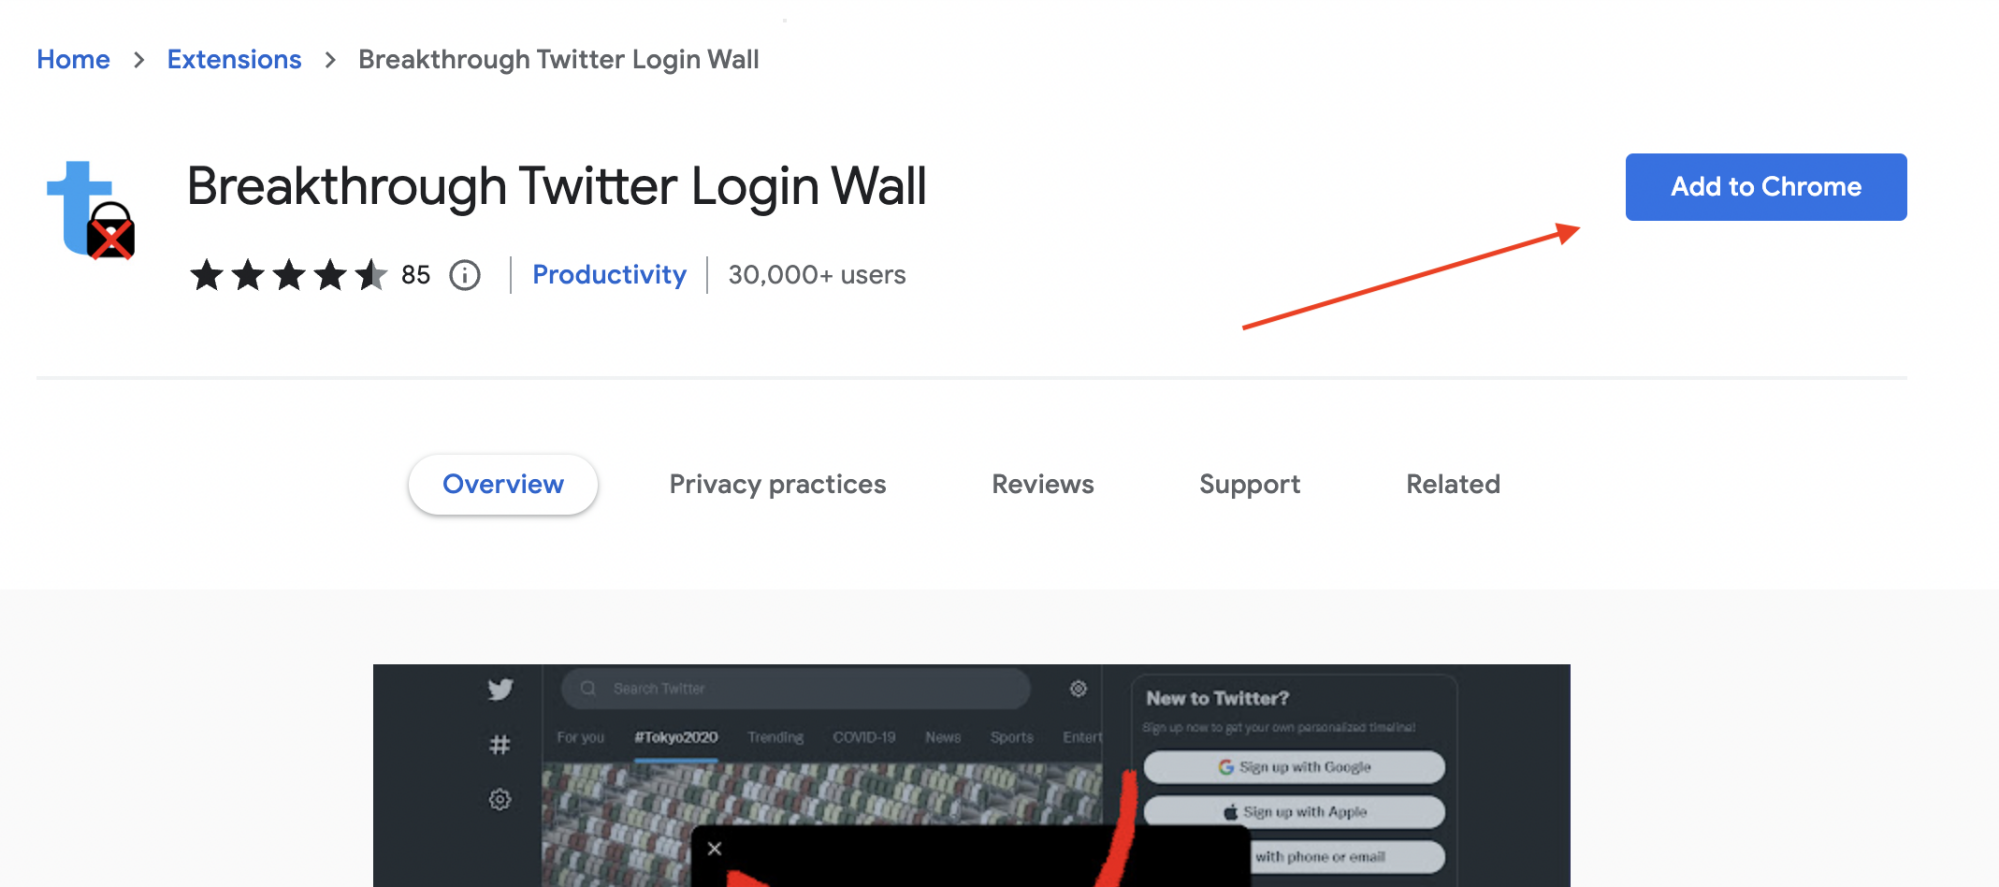Select the Explore hashtag icon in the screenshot
The image size is (1999, 887).
pyautogui.click(x=499, y=744)
